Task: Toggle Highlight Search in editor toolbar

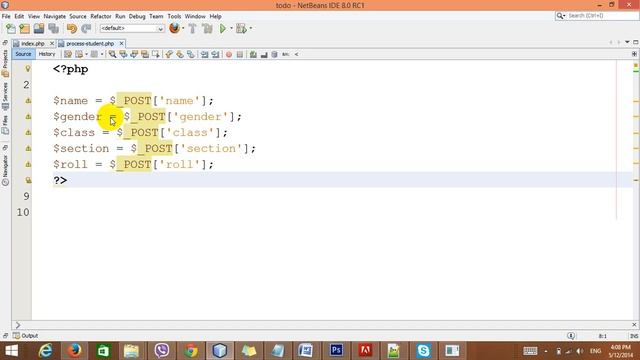Action: pos(145,54)
